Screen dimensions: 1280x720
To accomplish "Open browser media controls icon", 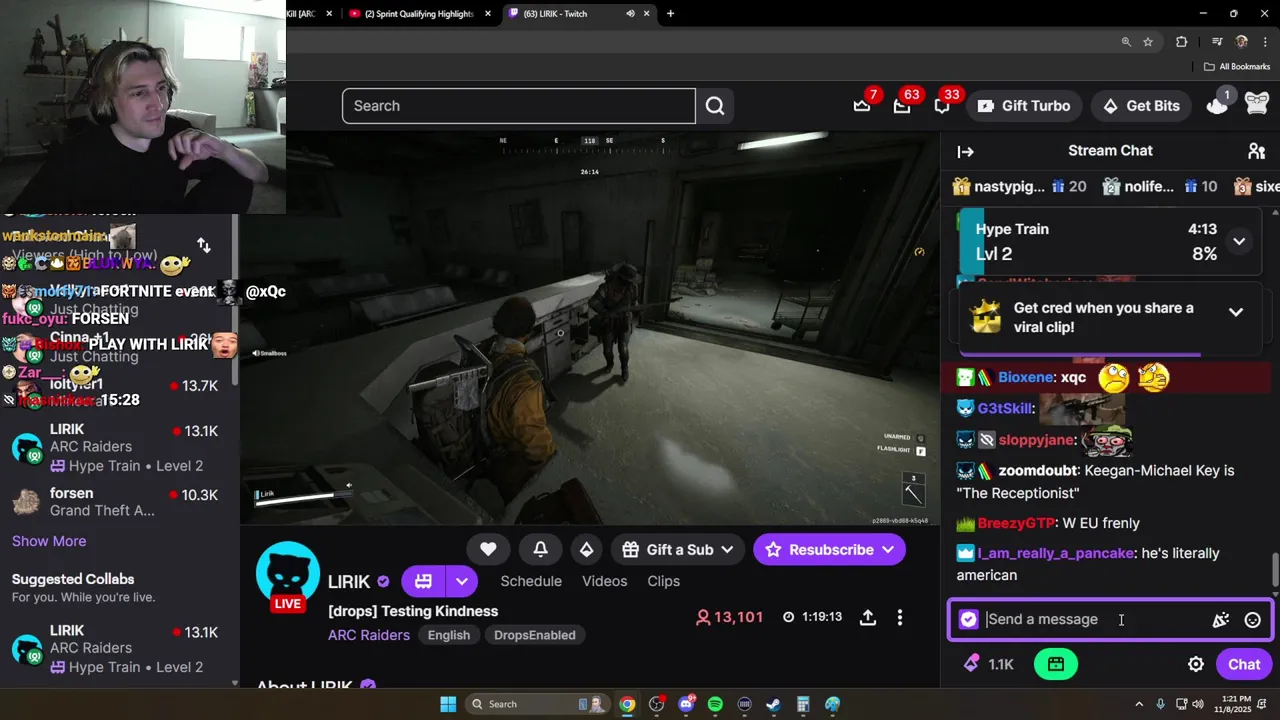I will pyautogui.click(x=1217, y=42).
